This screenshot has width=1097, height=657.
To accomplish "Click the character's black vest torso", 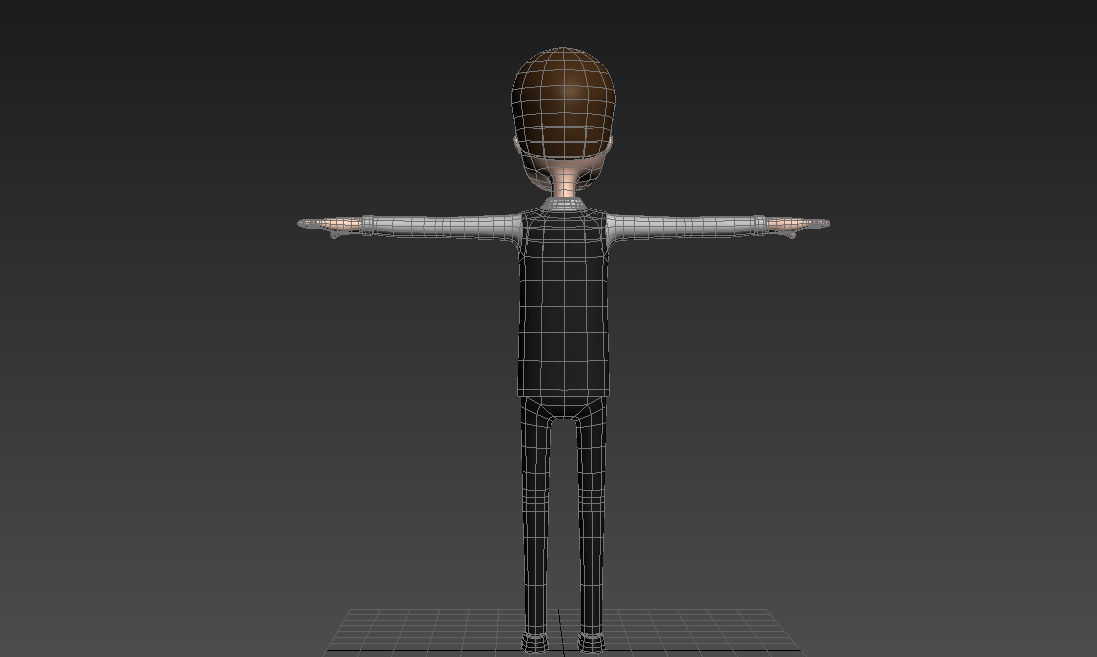I will click(x=563, y=304).
